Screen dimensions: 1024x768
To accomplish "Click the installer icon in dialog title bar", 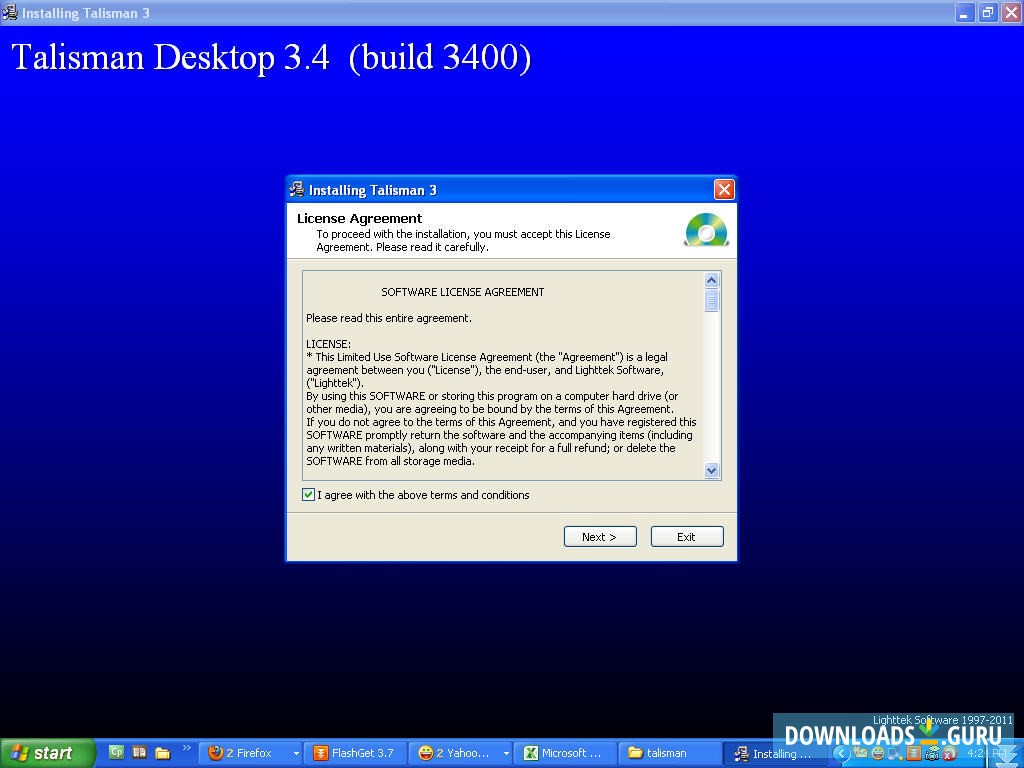I will [x=297, y=190].
